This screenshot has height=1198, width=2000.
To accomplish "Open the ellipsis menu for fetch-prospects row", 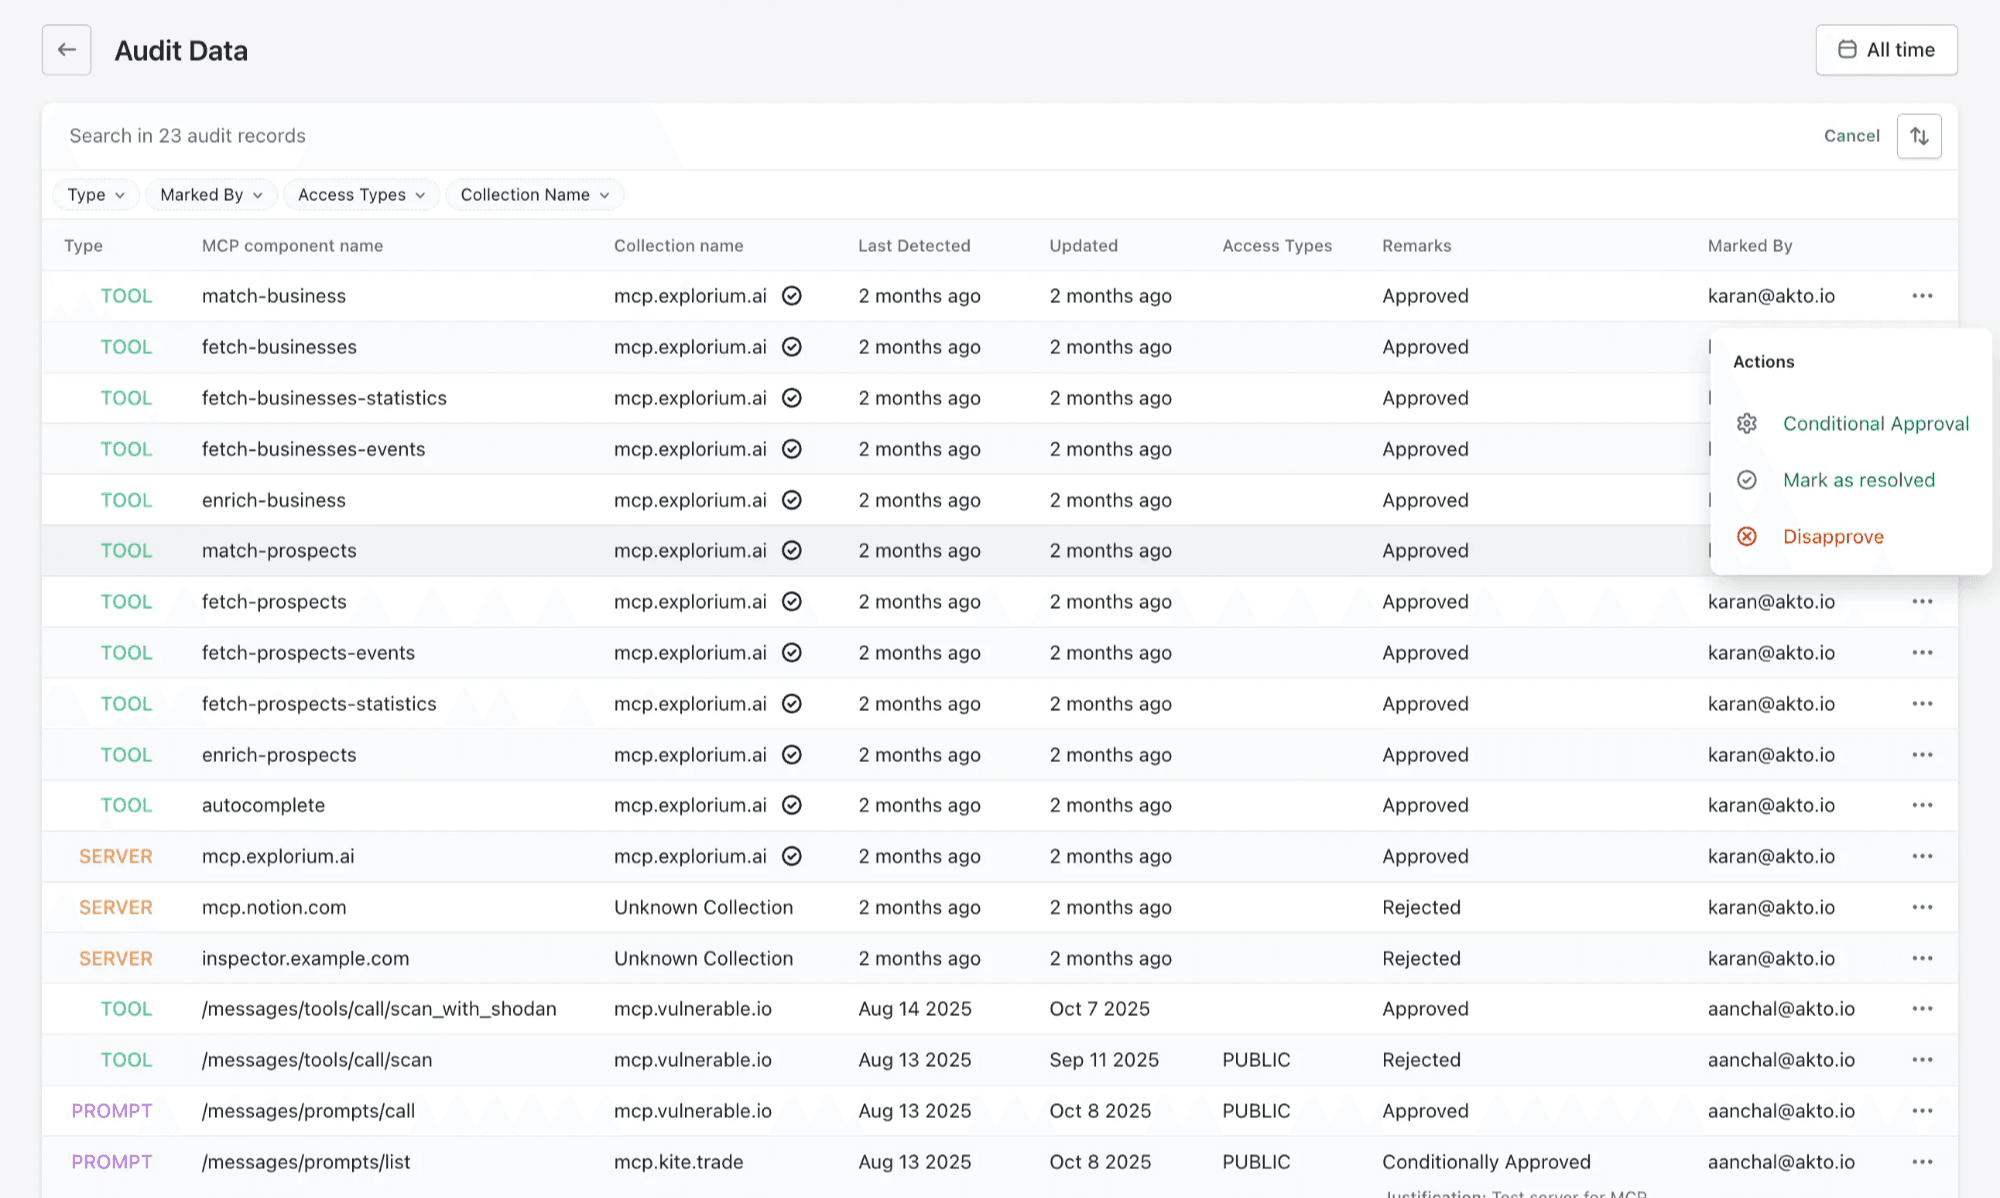I will point(1922,601).
